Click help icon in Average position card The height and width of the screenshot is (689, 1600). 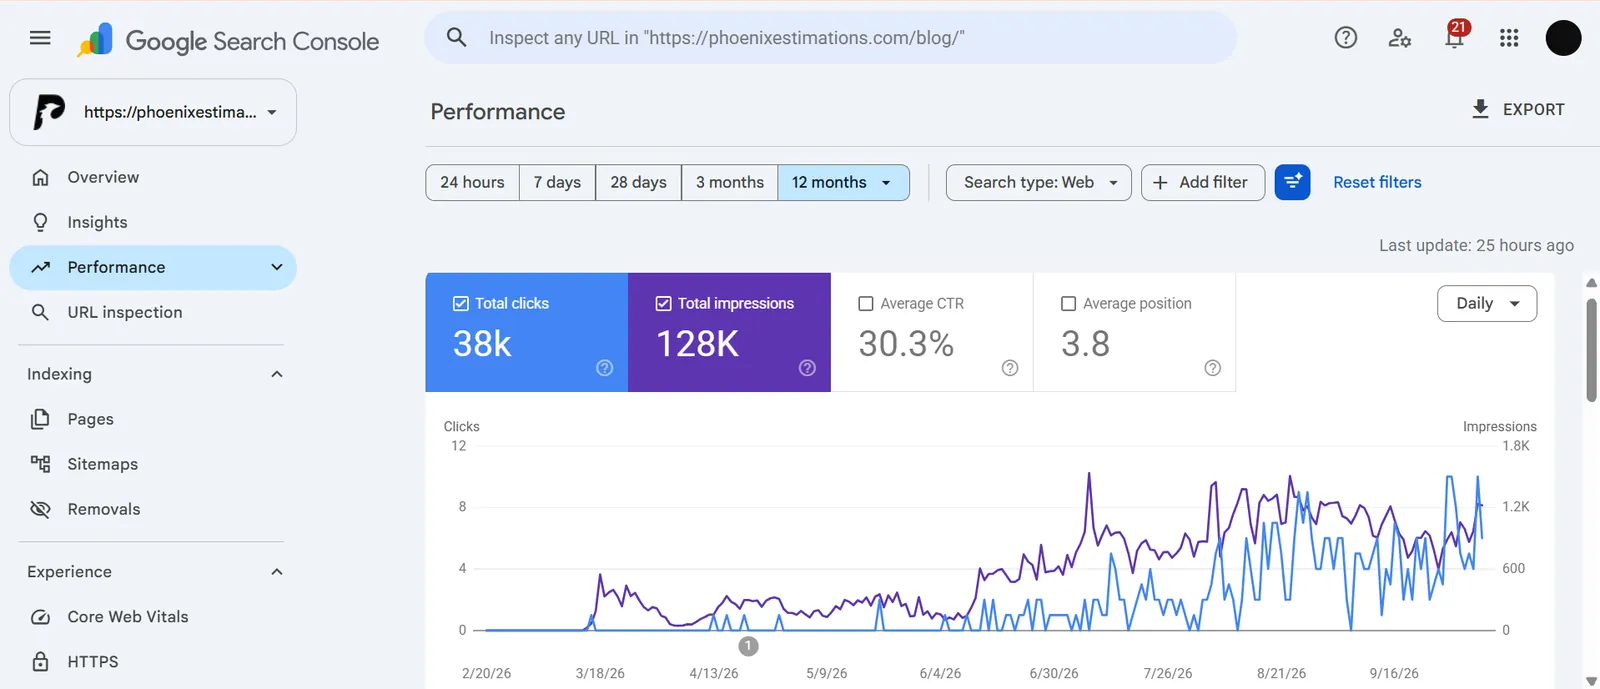coord(1213,368)
